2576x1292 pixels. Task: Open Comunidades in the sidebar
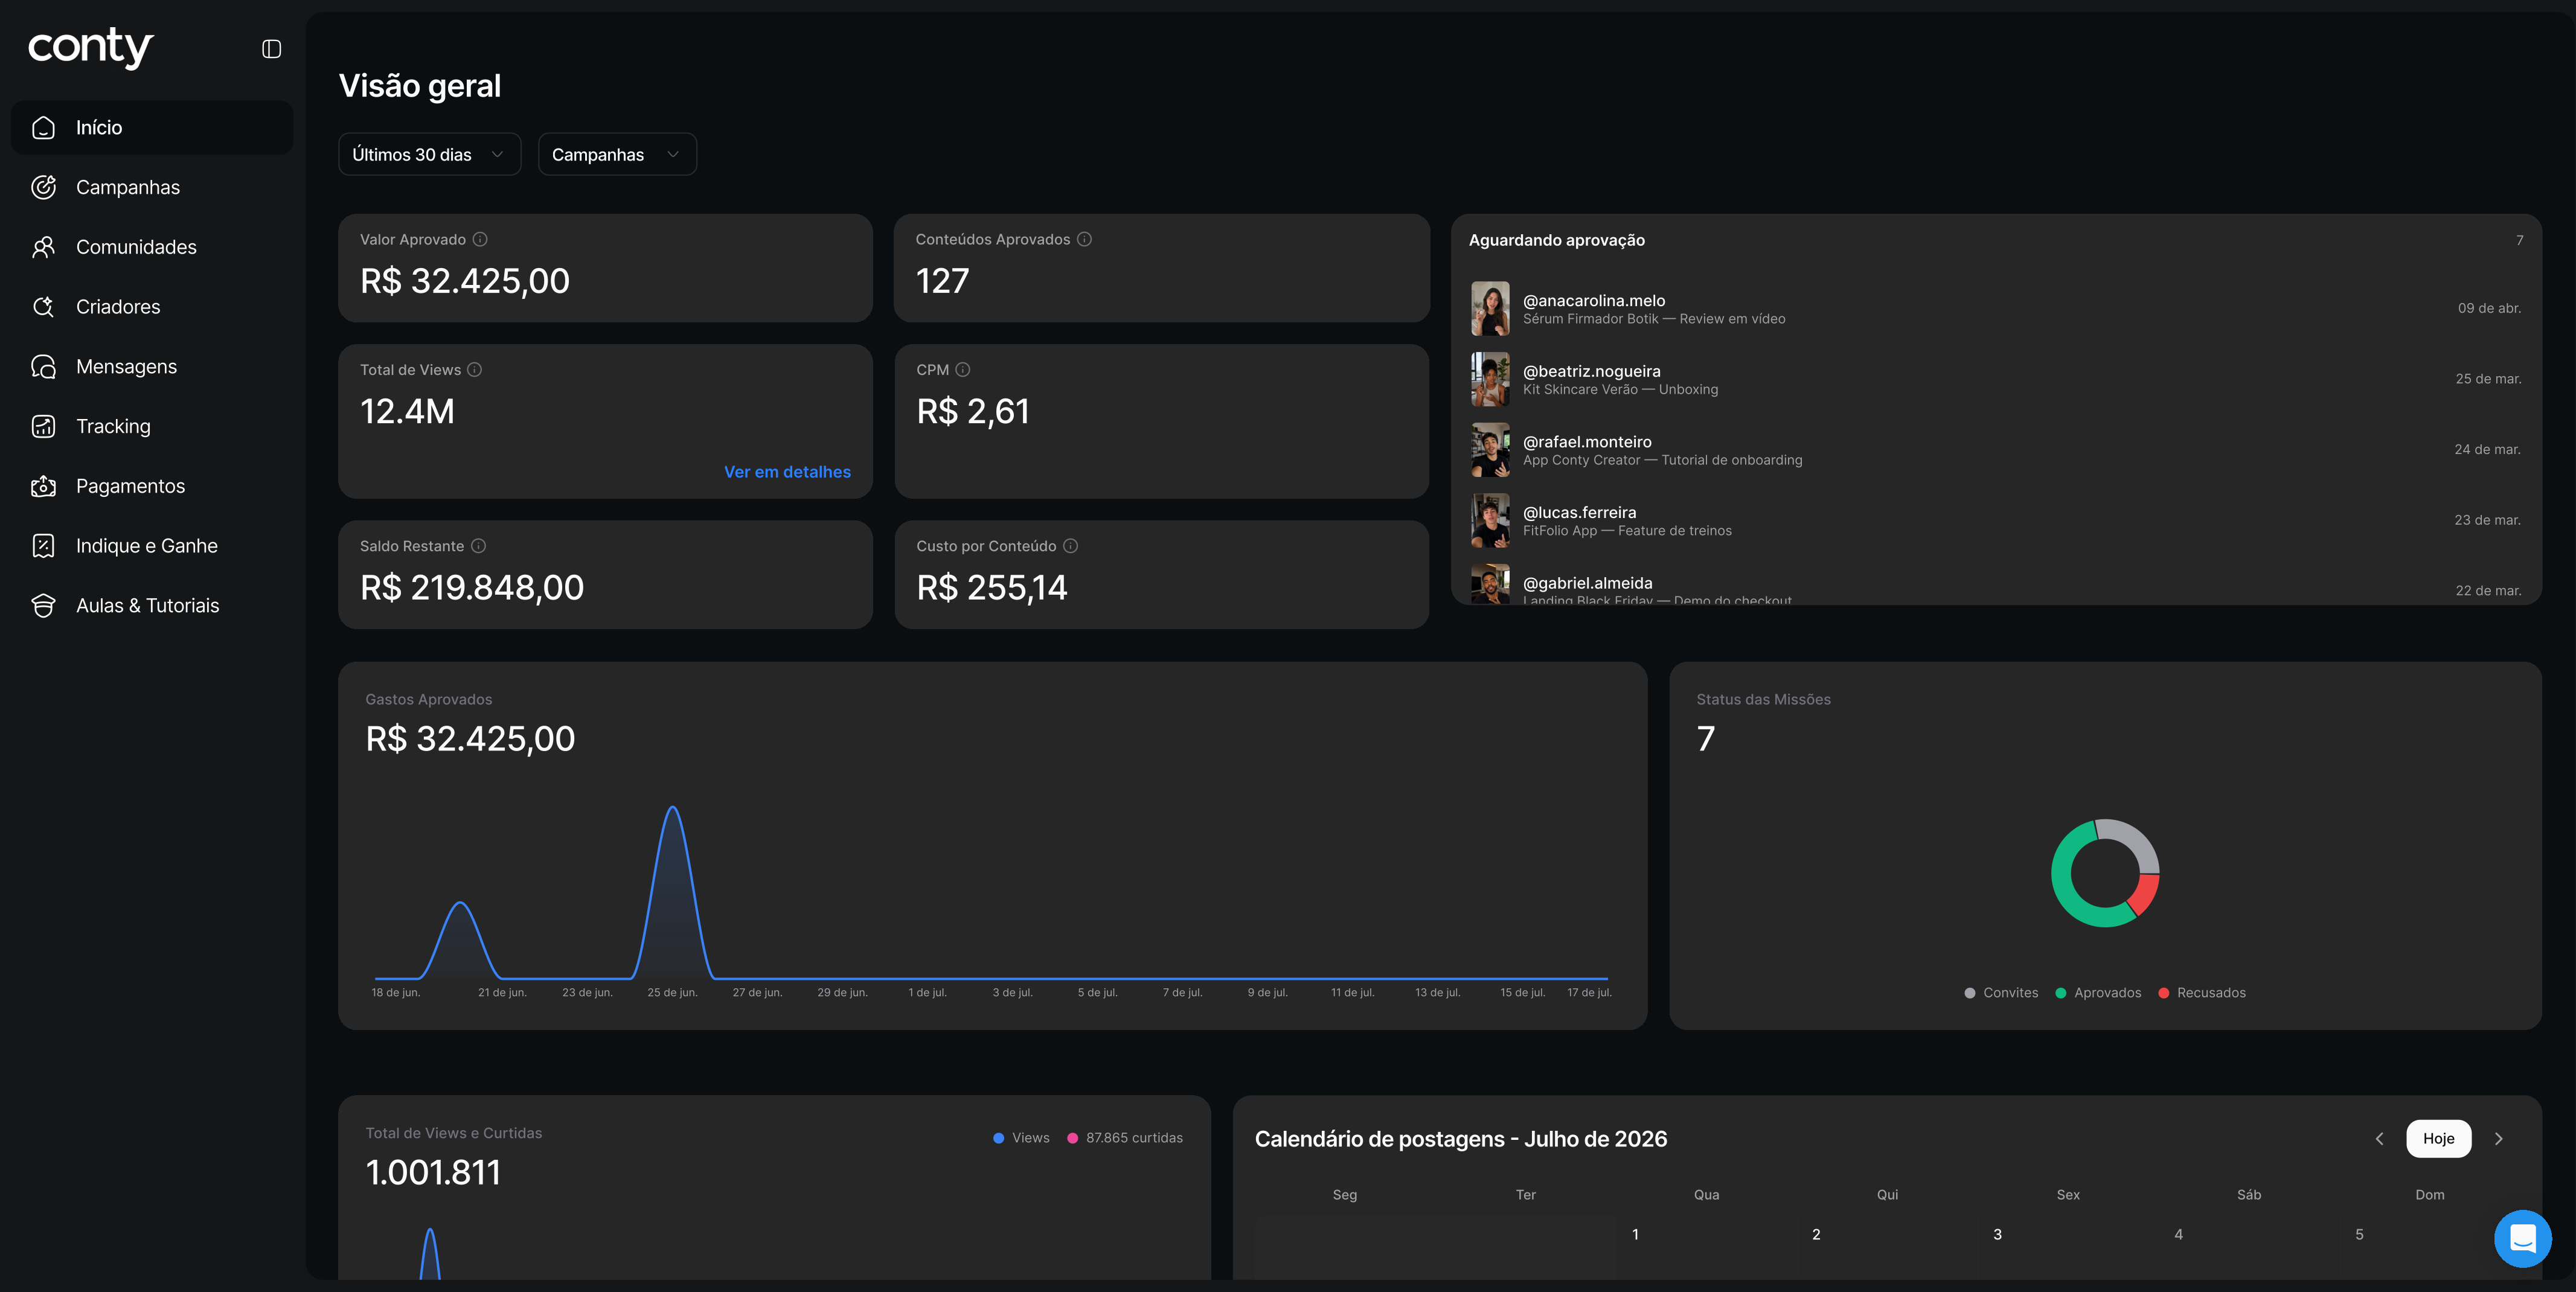152,247
